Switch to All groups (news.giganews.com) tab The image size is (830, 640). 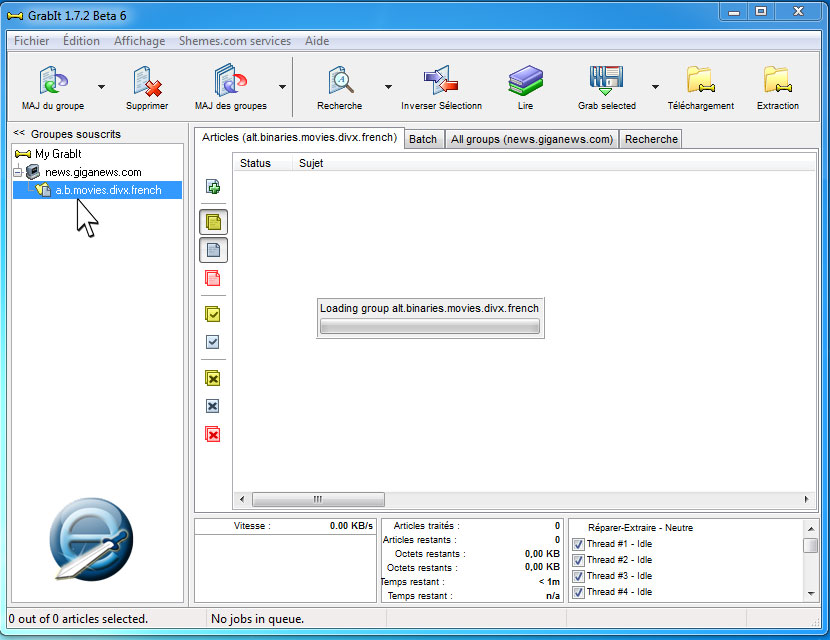(x=531, y=139)
